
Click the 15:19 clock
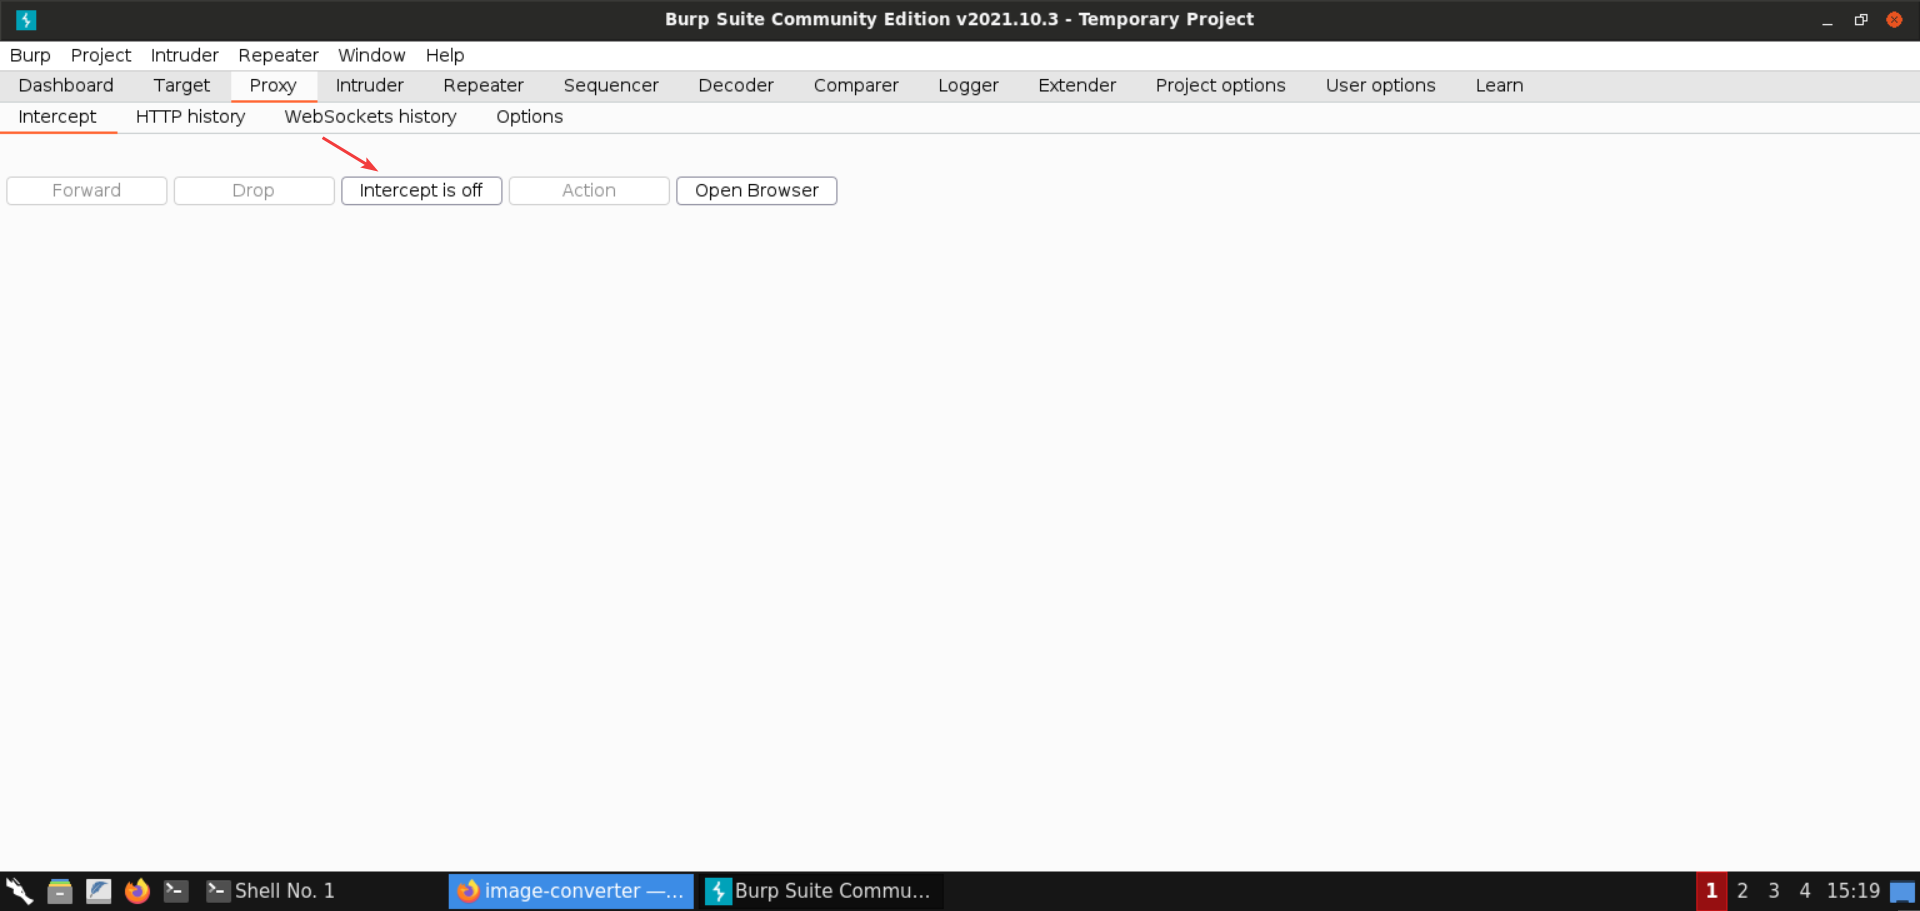(x=1853, y=891)
